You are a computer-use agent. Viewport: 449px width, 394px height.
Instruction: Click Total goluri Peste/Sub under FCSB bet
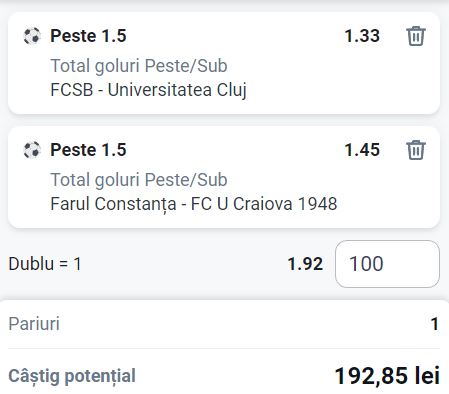coord(139,66)
